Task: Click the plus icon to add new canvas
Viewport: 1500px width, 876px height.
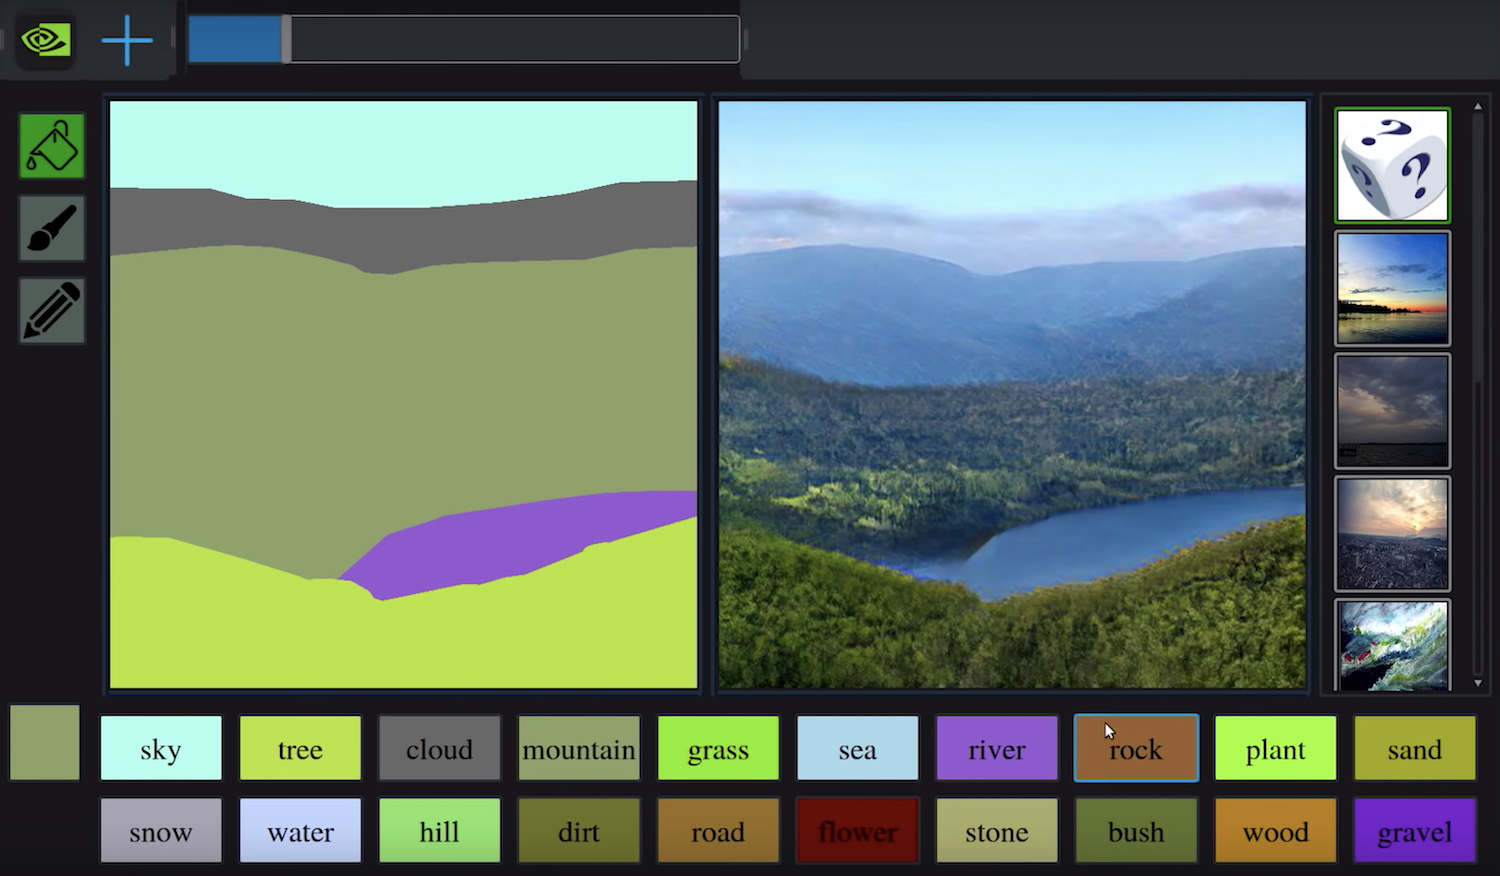Action: point(126,39)
